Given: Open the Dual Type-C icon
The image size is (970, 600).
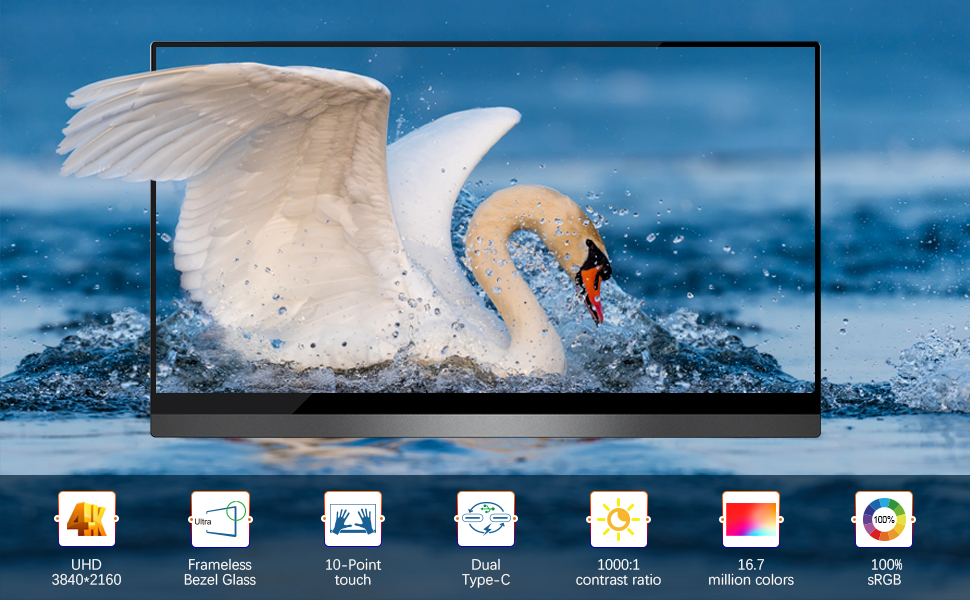Looking at the screenshot, I should coord(486,519).
